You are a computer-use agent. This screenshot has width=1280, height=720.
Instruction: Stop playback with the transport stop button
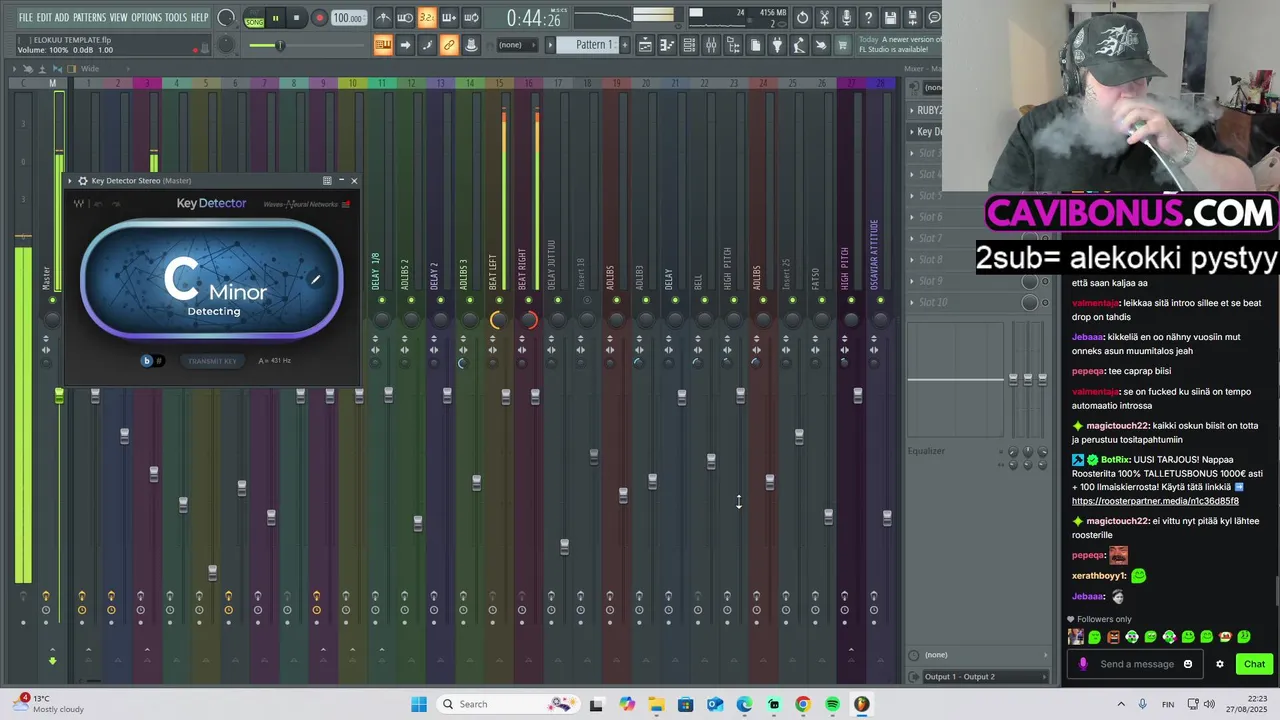[x=296, y=18]
